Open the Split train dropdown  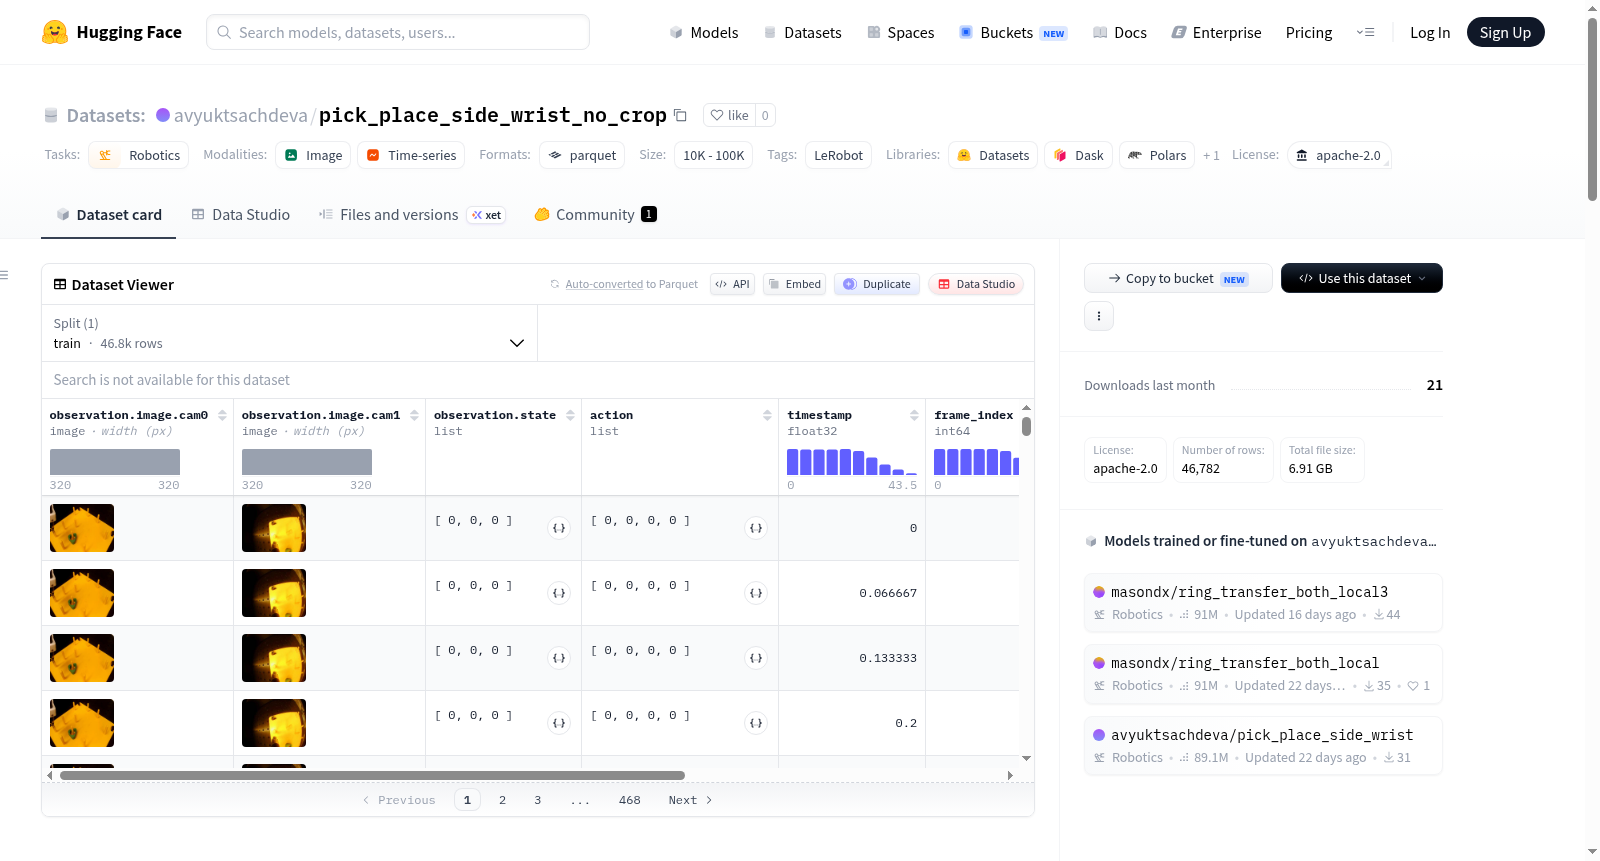[289, 333]
